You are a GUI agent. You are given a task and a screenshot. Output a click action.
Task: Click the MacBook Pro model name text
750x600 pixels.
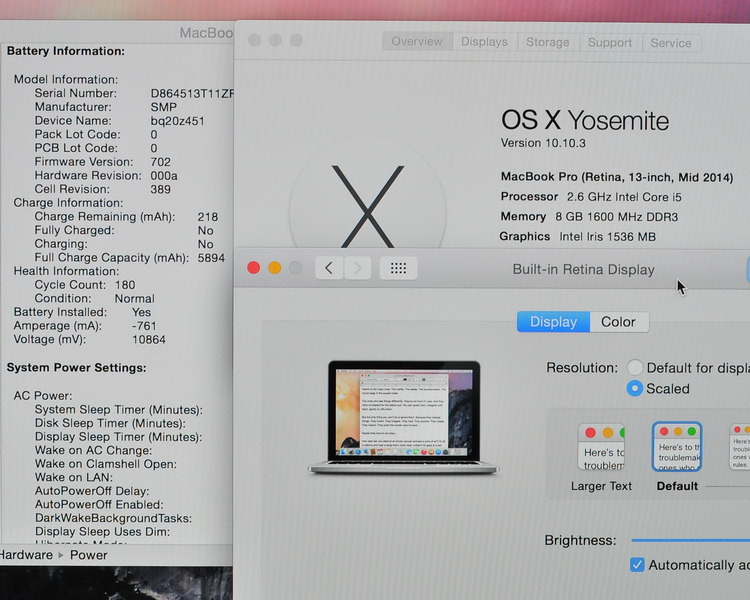(x=617, y=177)
